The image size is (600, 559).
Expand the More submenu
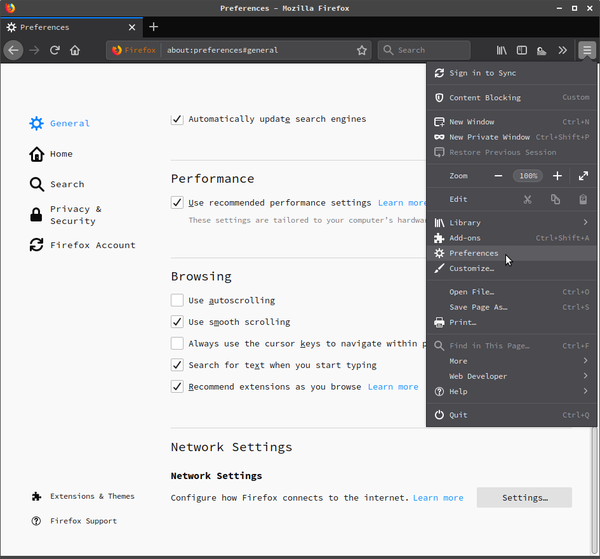pyautogui.click(x=512, y=361)
